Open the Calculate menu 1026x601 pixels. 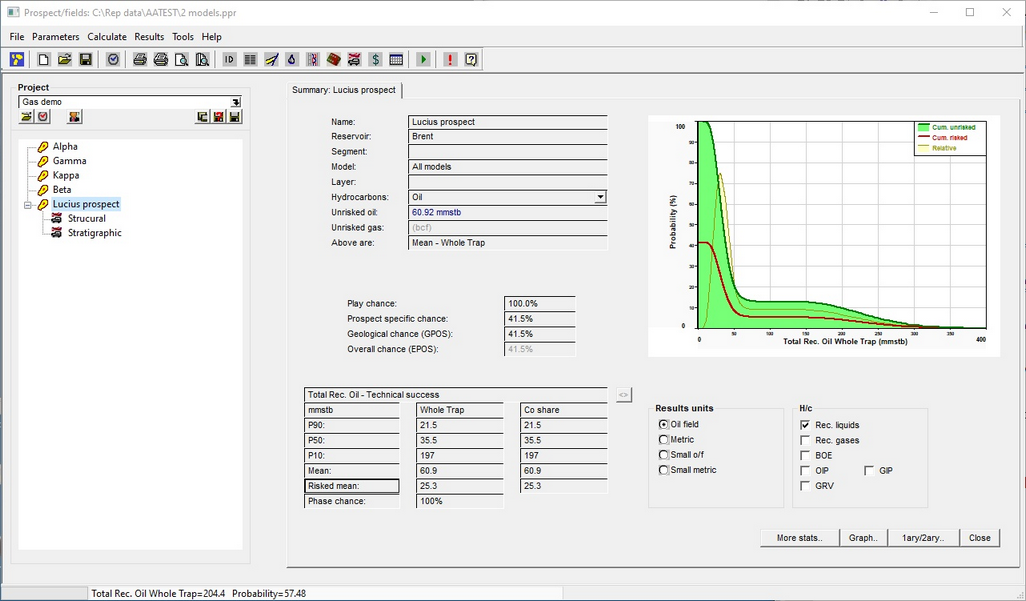pyautogui.click(x=107, y=37)
